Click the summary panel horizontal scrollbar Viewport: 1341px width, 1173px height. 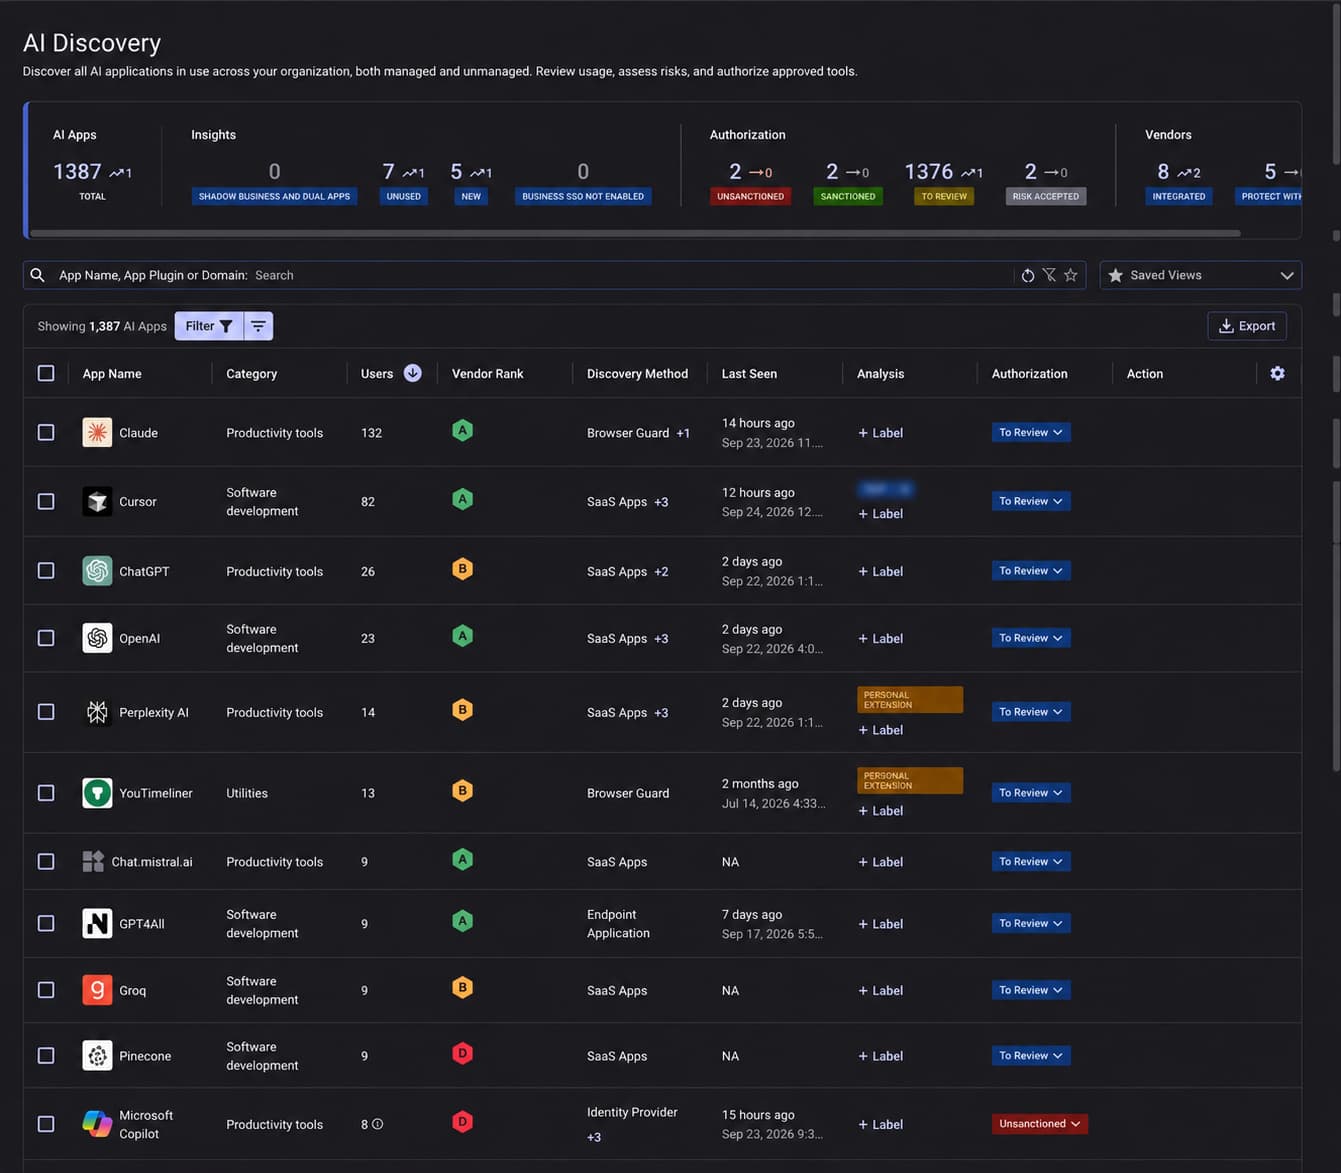635,233
